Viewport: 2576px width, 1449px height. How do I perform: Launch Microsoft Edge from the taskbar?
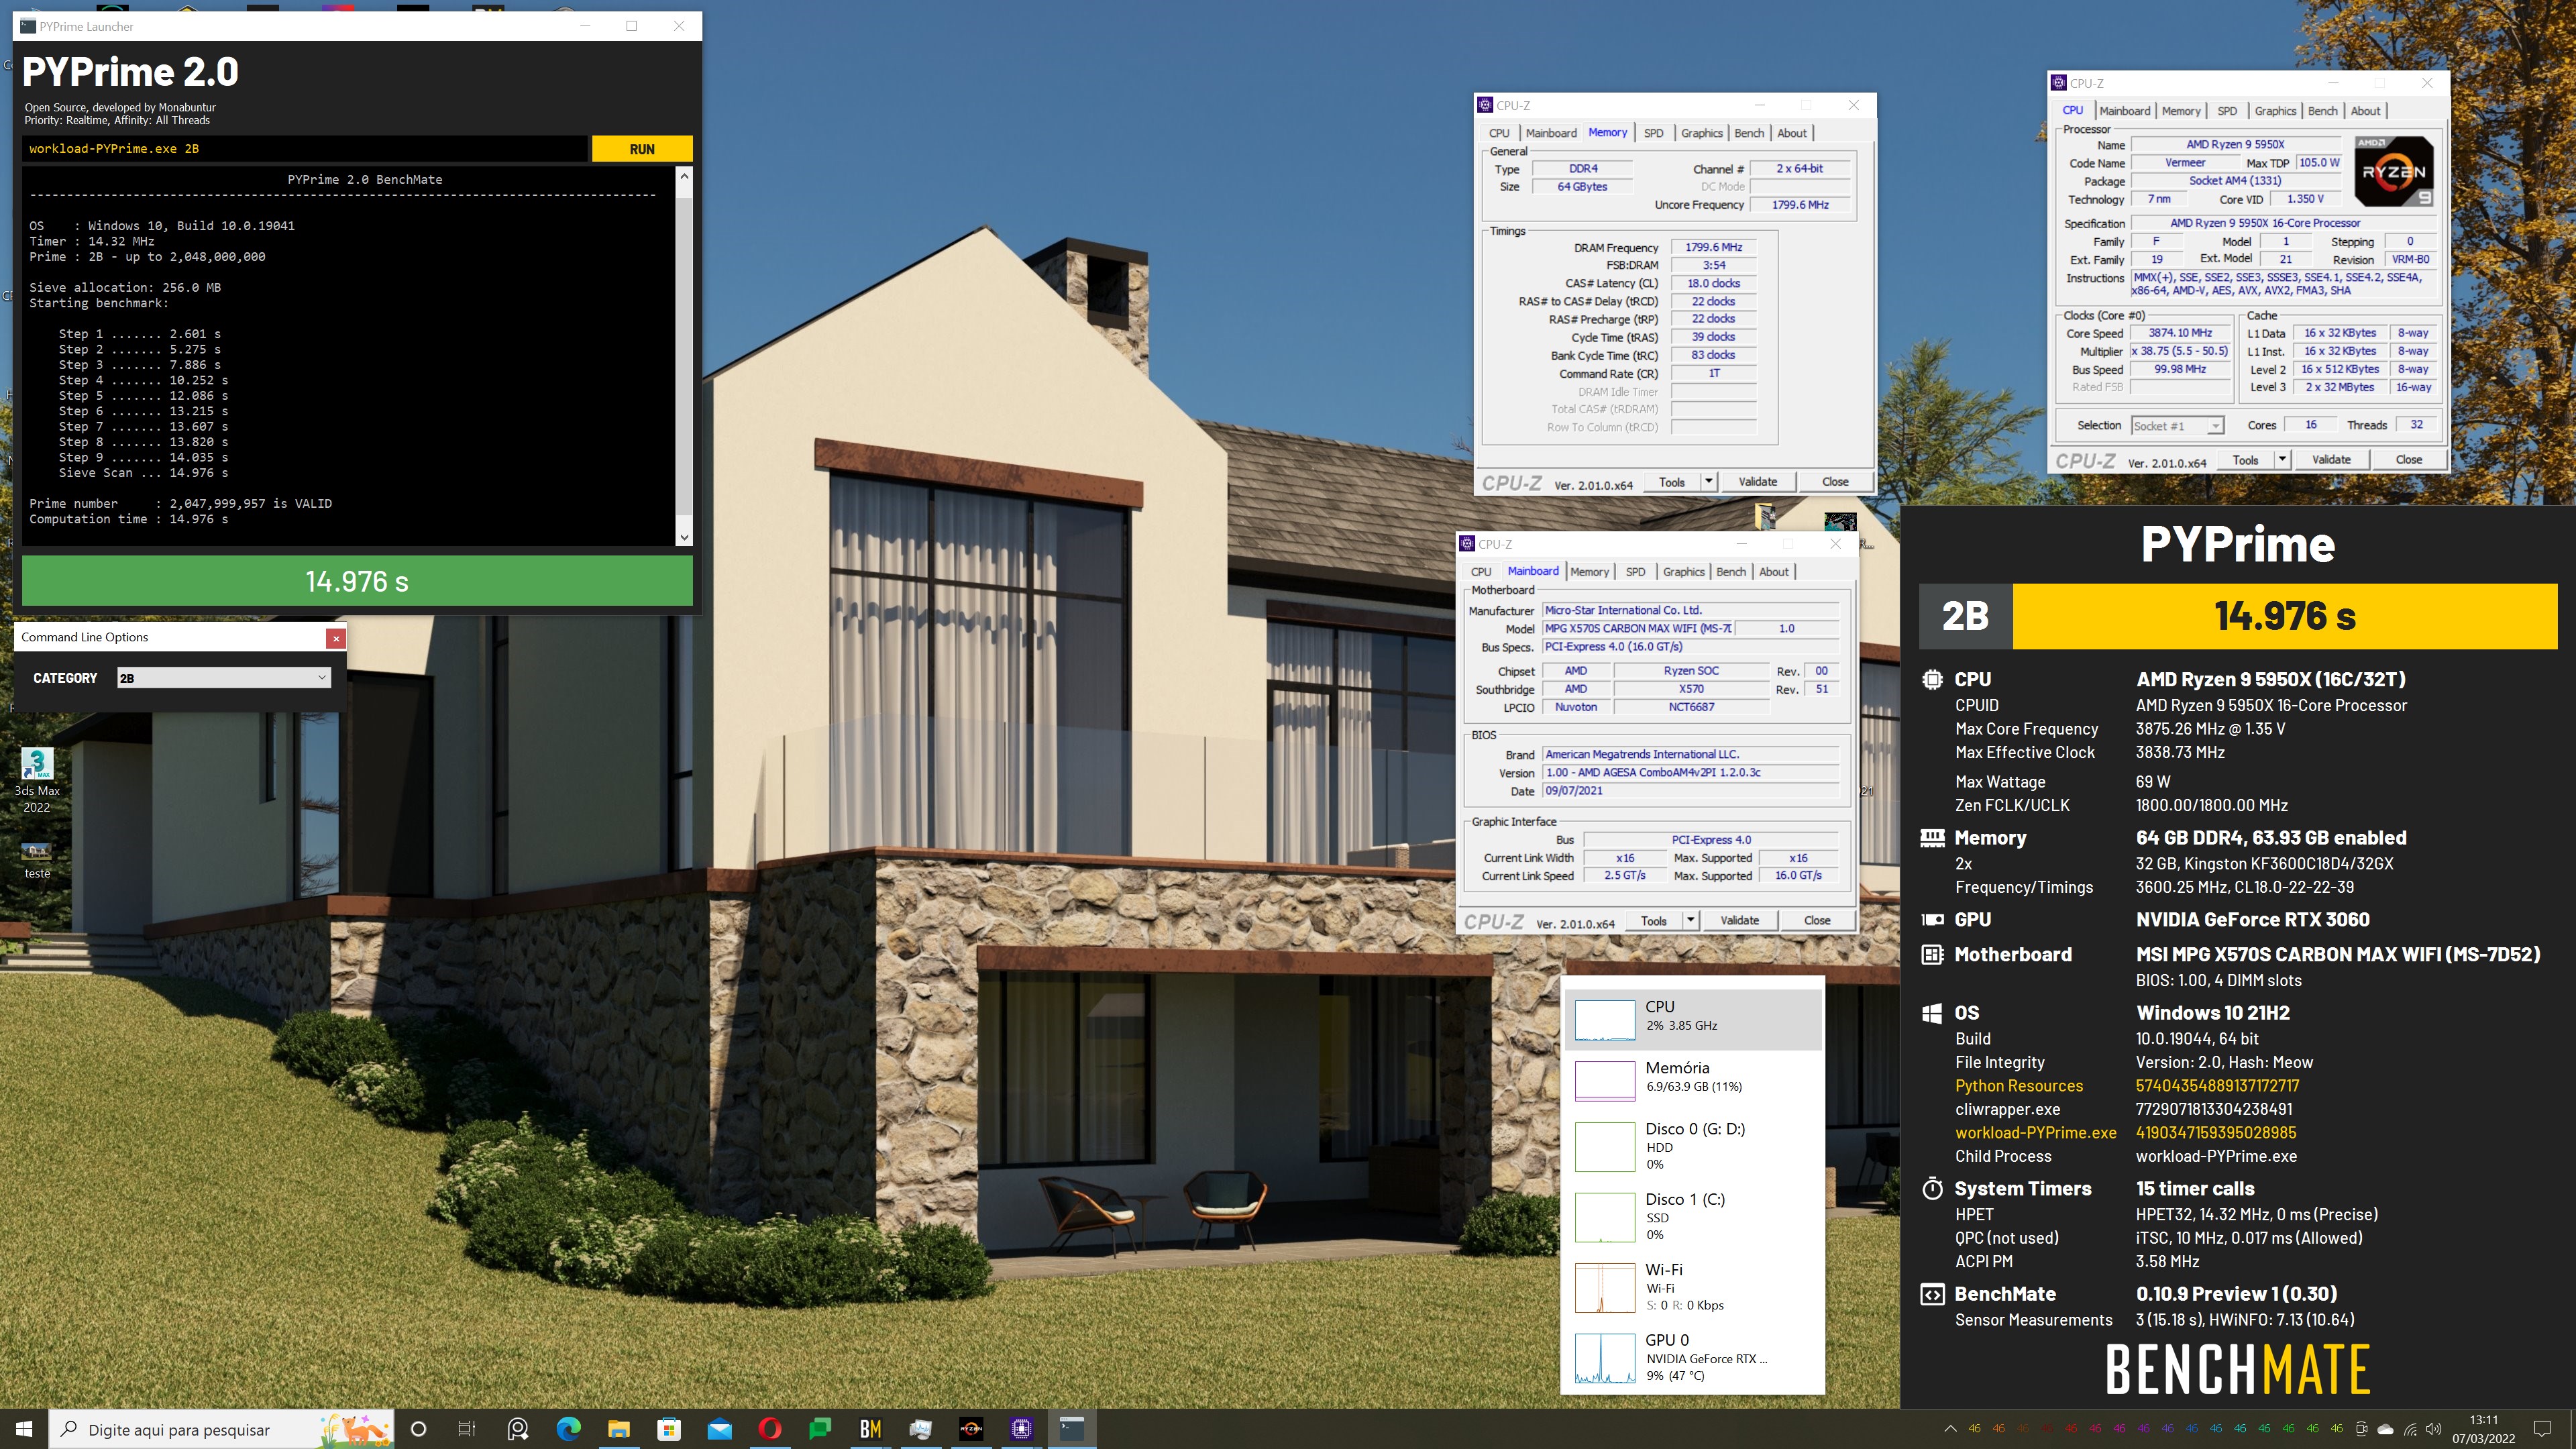(x=568, y=1429)
